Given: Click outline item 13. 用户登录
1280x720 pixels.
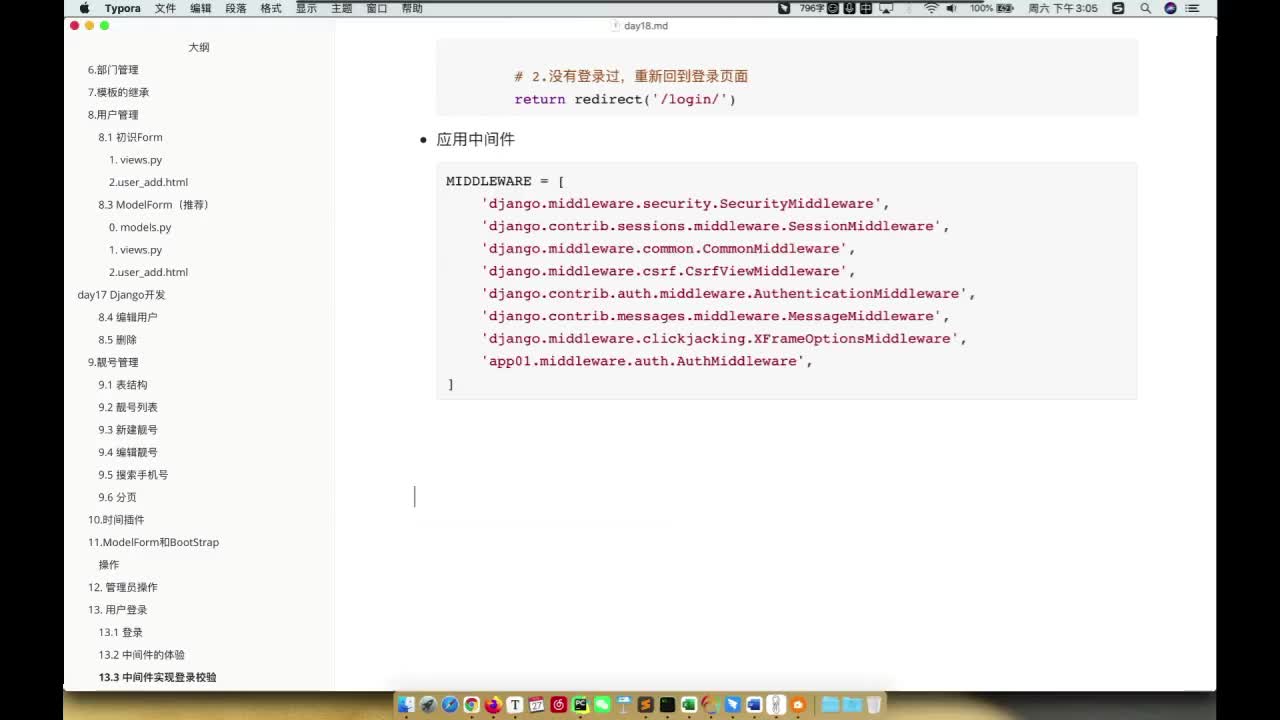Looking at the screenshot, I should coord(117,610).
